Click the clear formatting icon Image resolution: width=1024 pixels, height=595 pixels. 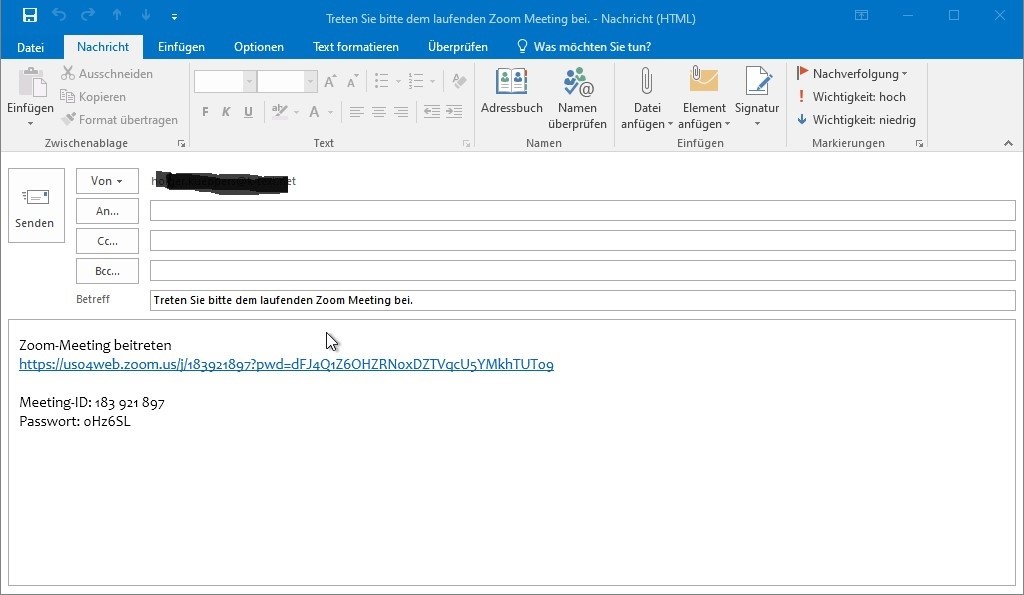click(x=459, y=82)
